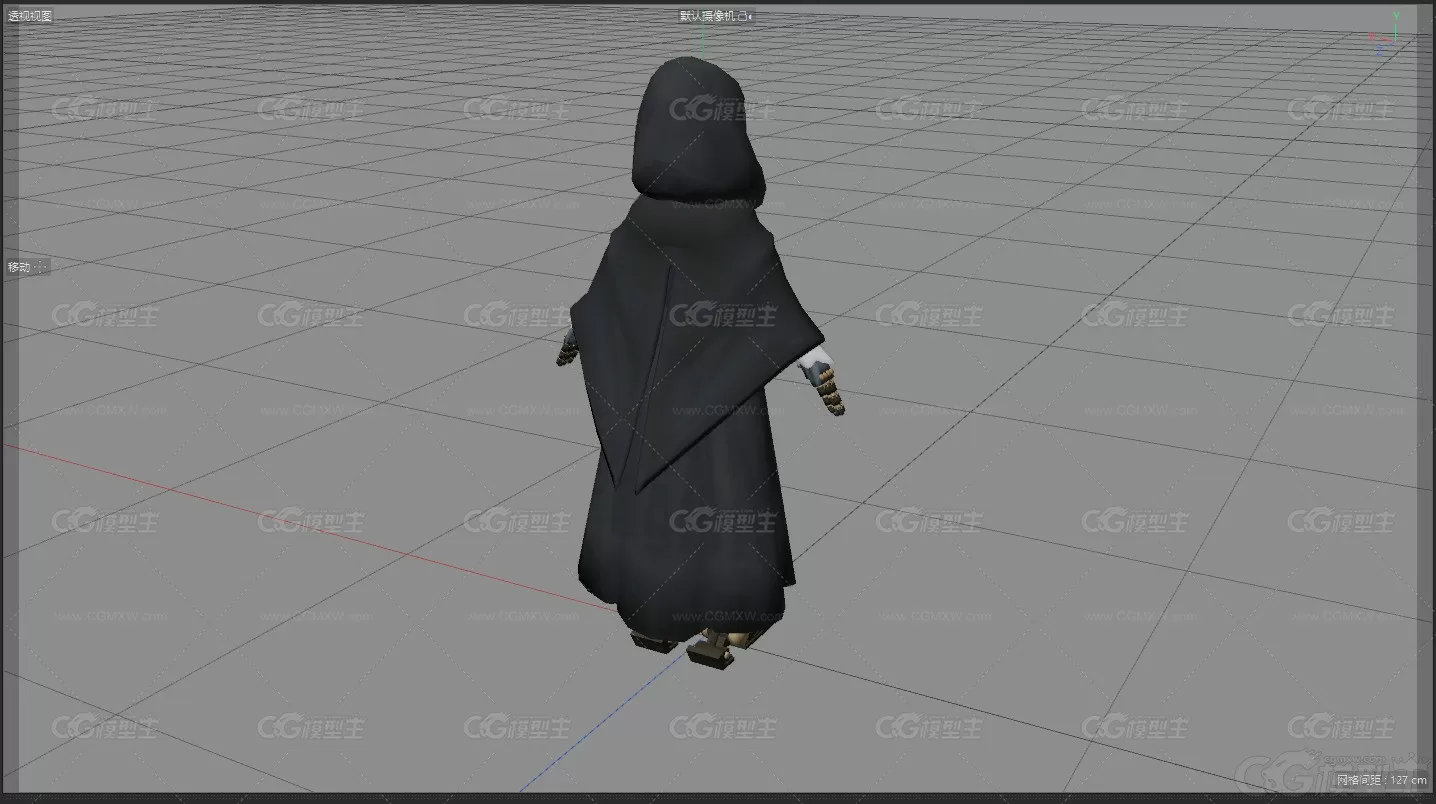Click the camera icon beside 默认摄像机
The width and height of the screenshot is (1436, 804).
click(x=746, y=16)
